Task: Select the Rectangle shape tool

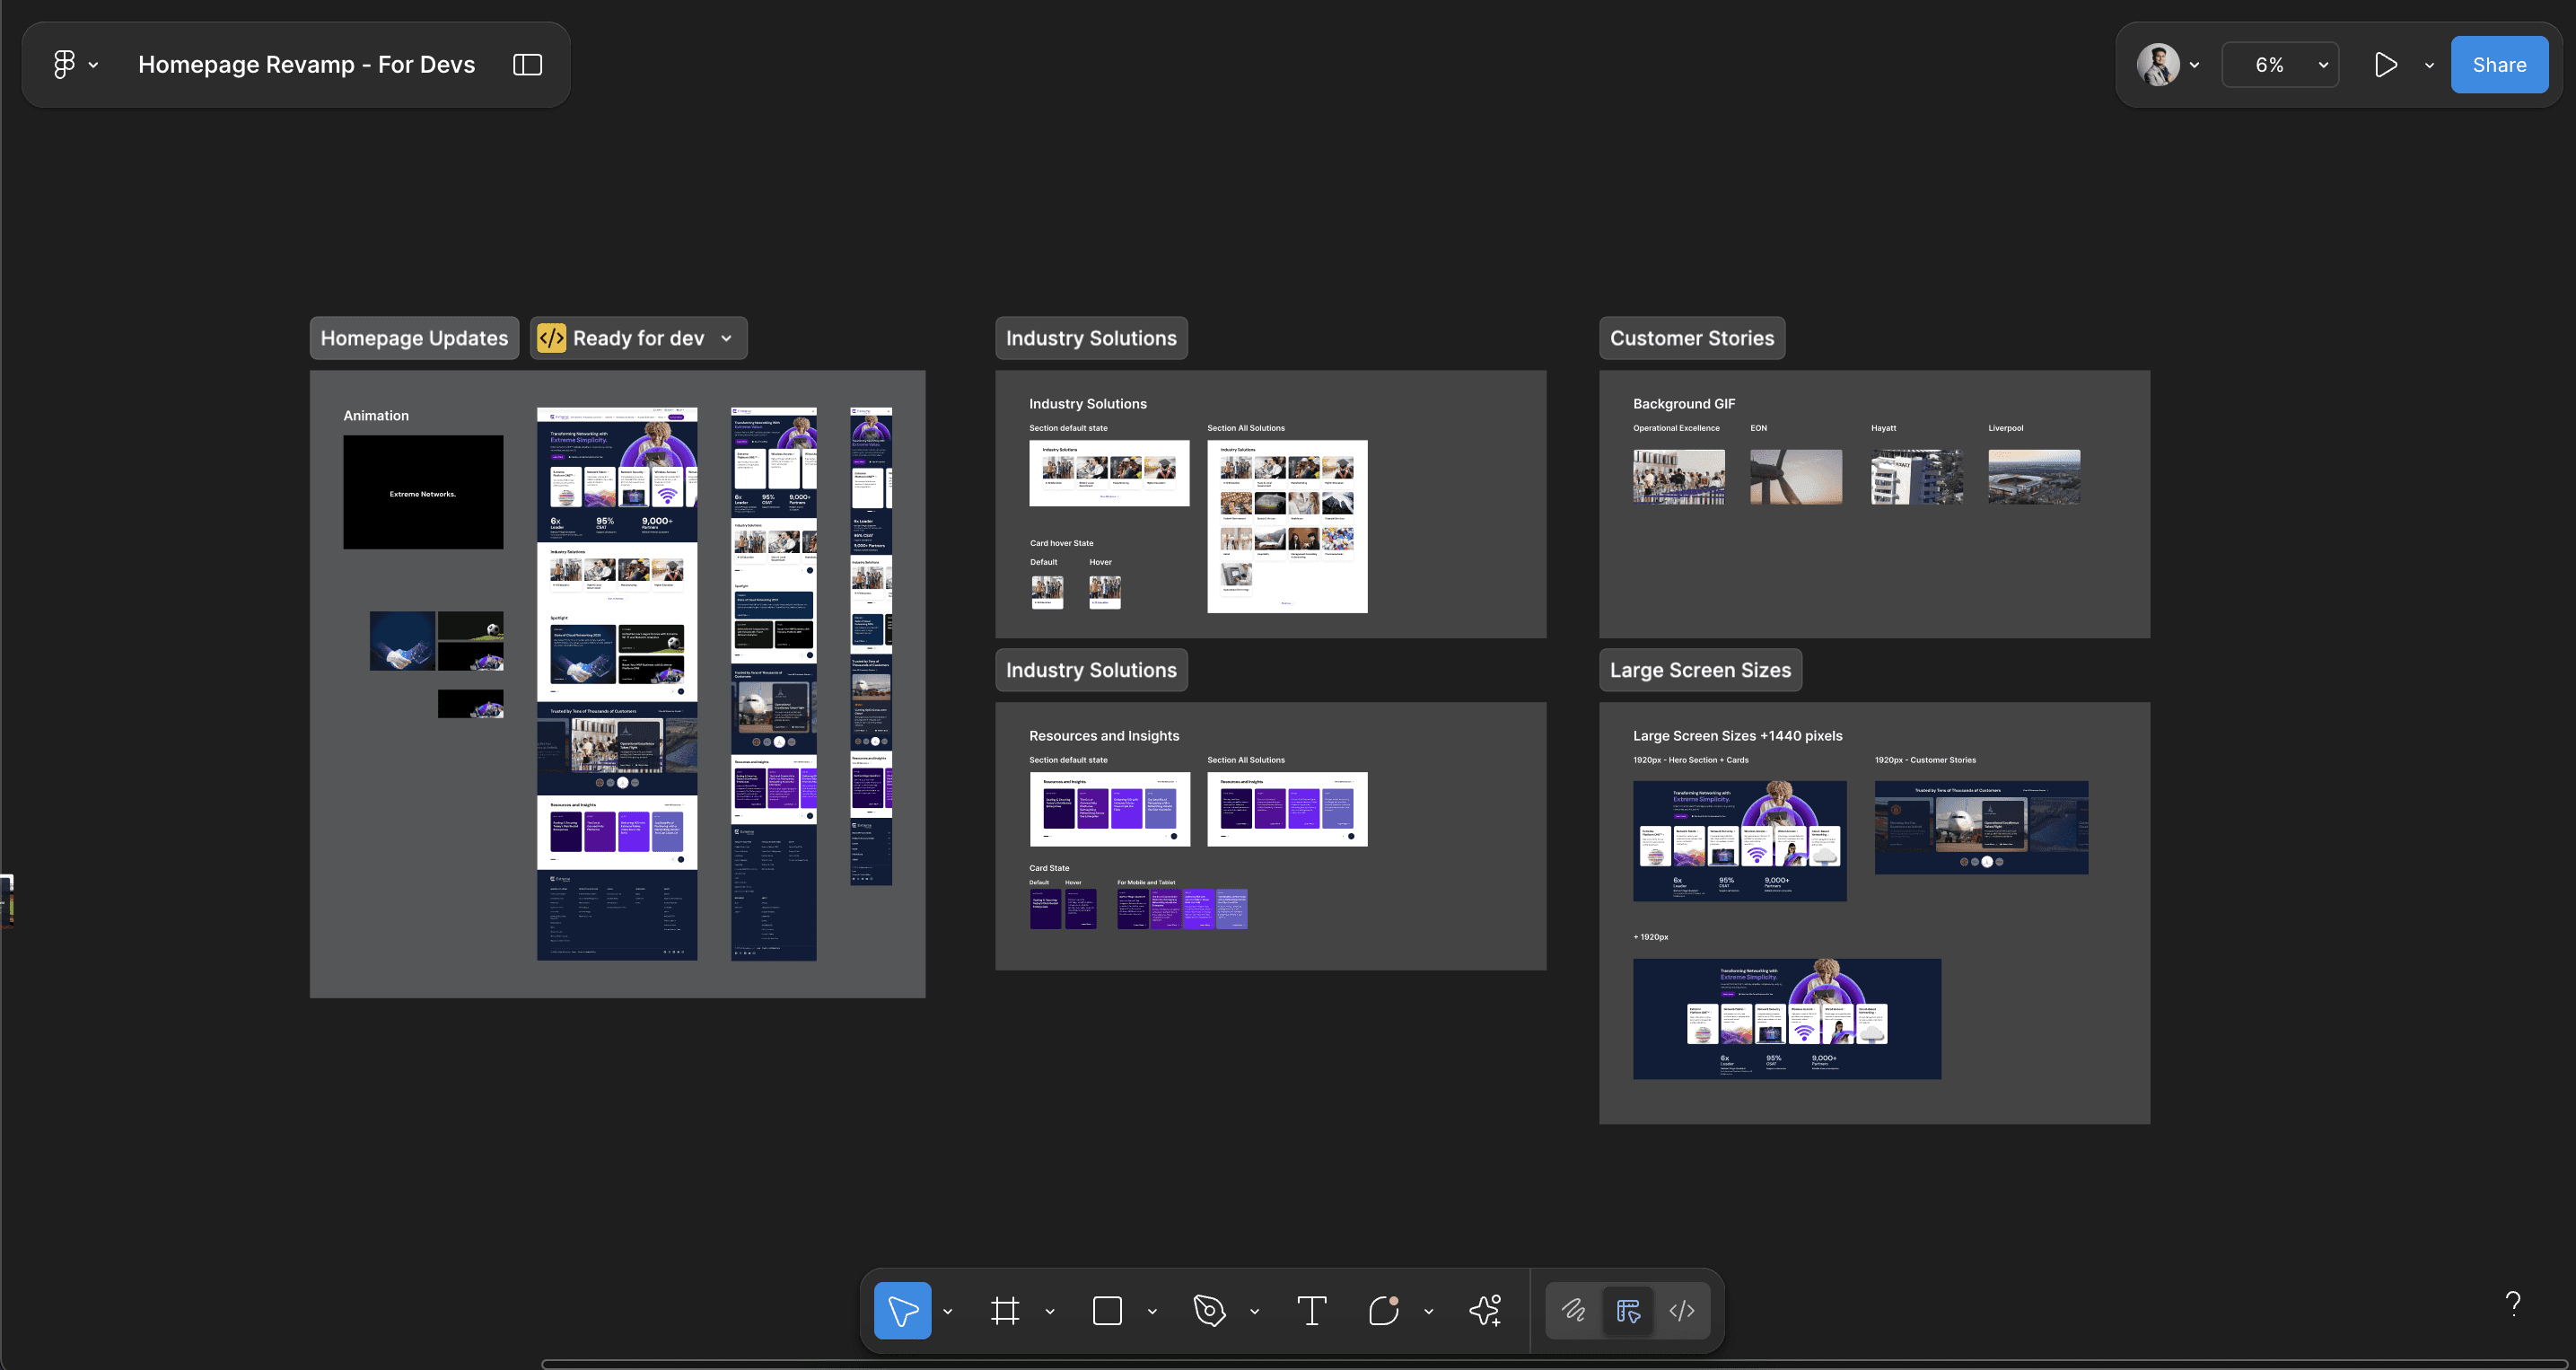Action: (1107, 1310)
